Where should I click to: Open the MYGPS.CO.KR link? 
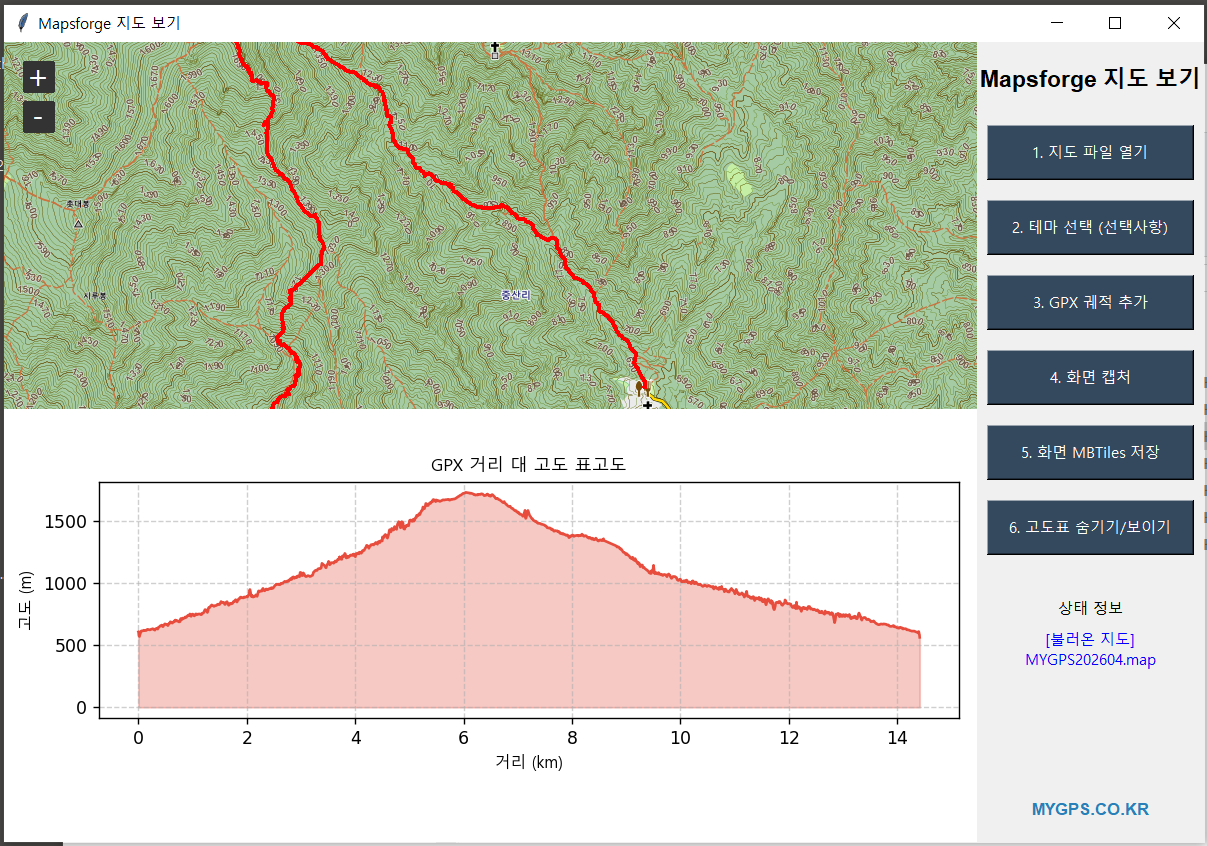tap(1090, 809)
